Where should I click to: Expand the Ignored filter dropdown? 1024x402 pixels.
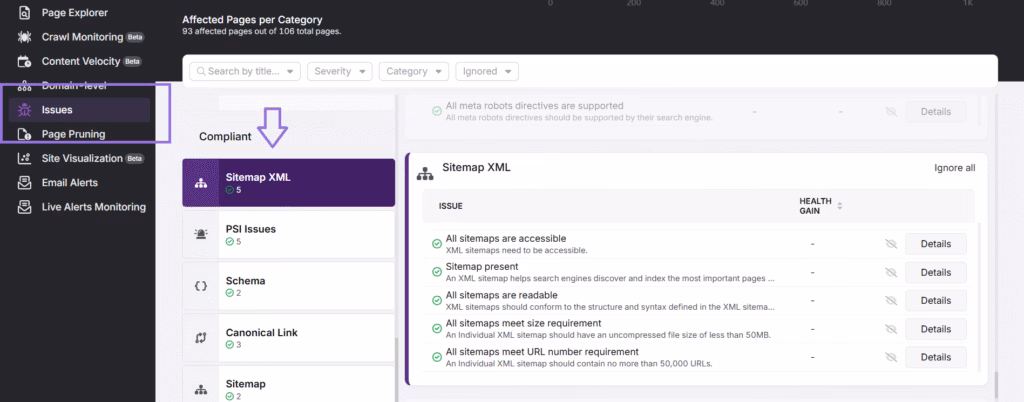pyautogui.click(x=487, y=71)
